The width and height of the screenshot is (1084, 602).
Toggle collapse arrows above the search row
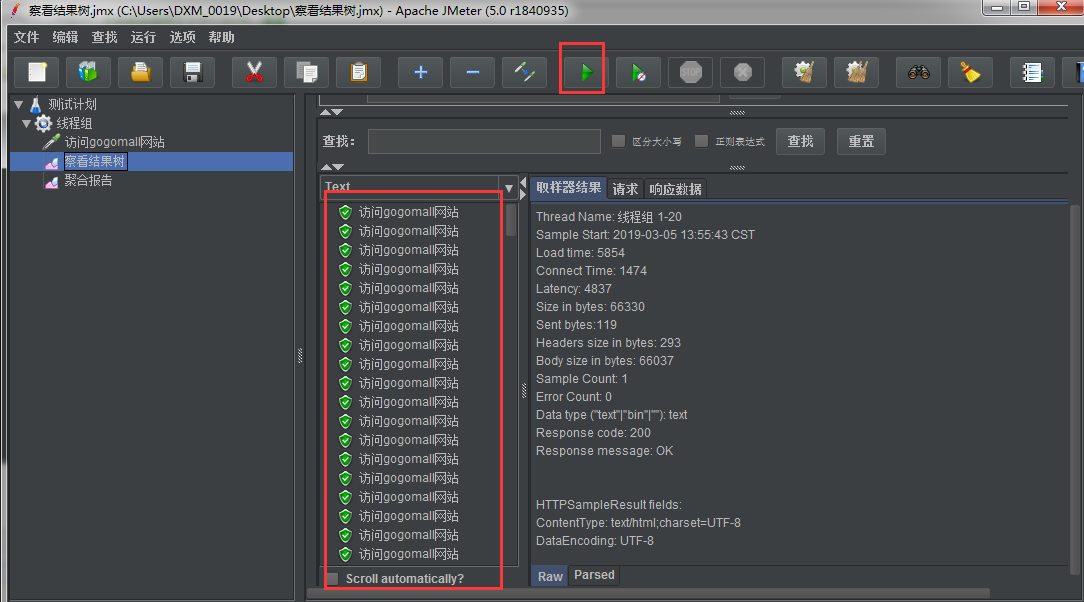(x=331, y=112)
